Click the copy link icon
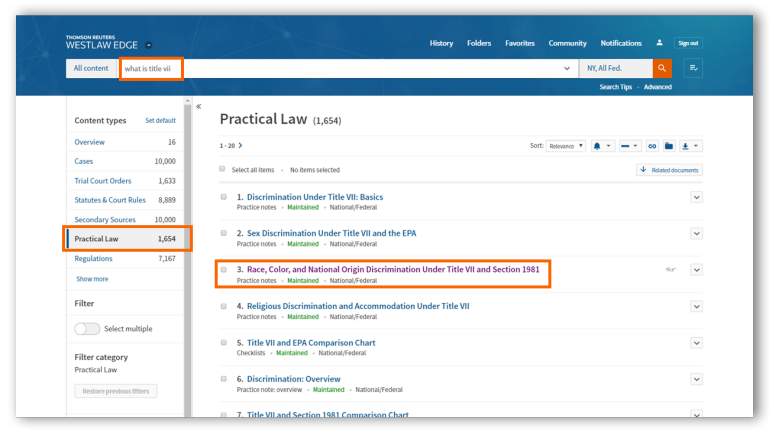This screenshot has height=432, width=769. pyautogui.click(x=652, y=146)
